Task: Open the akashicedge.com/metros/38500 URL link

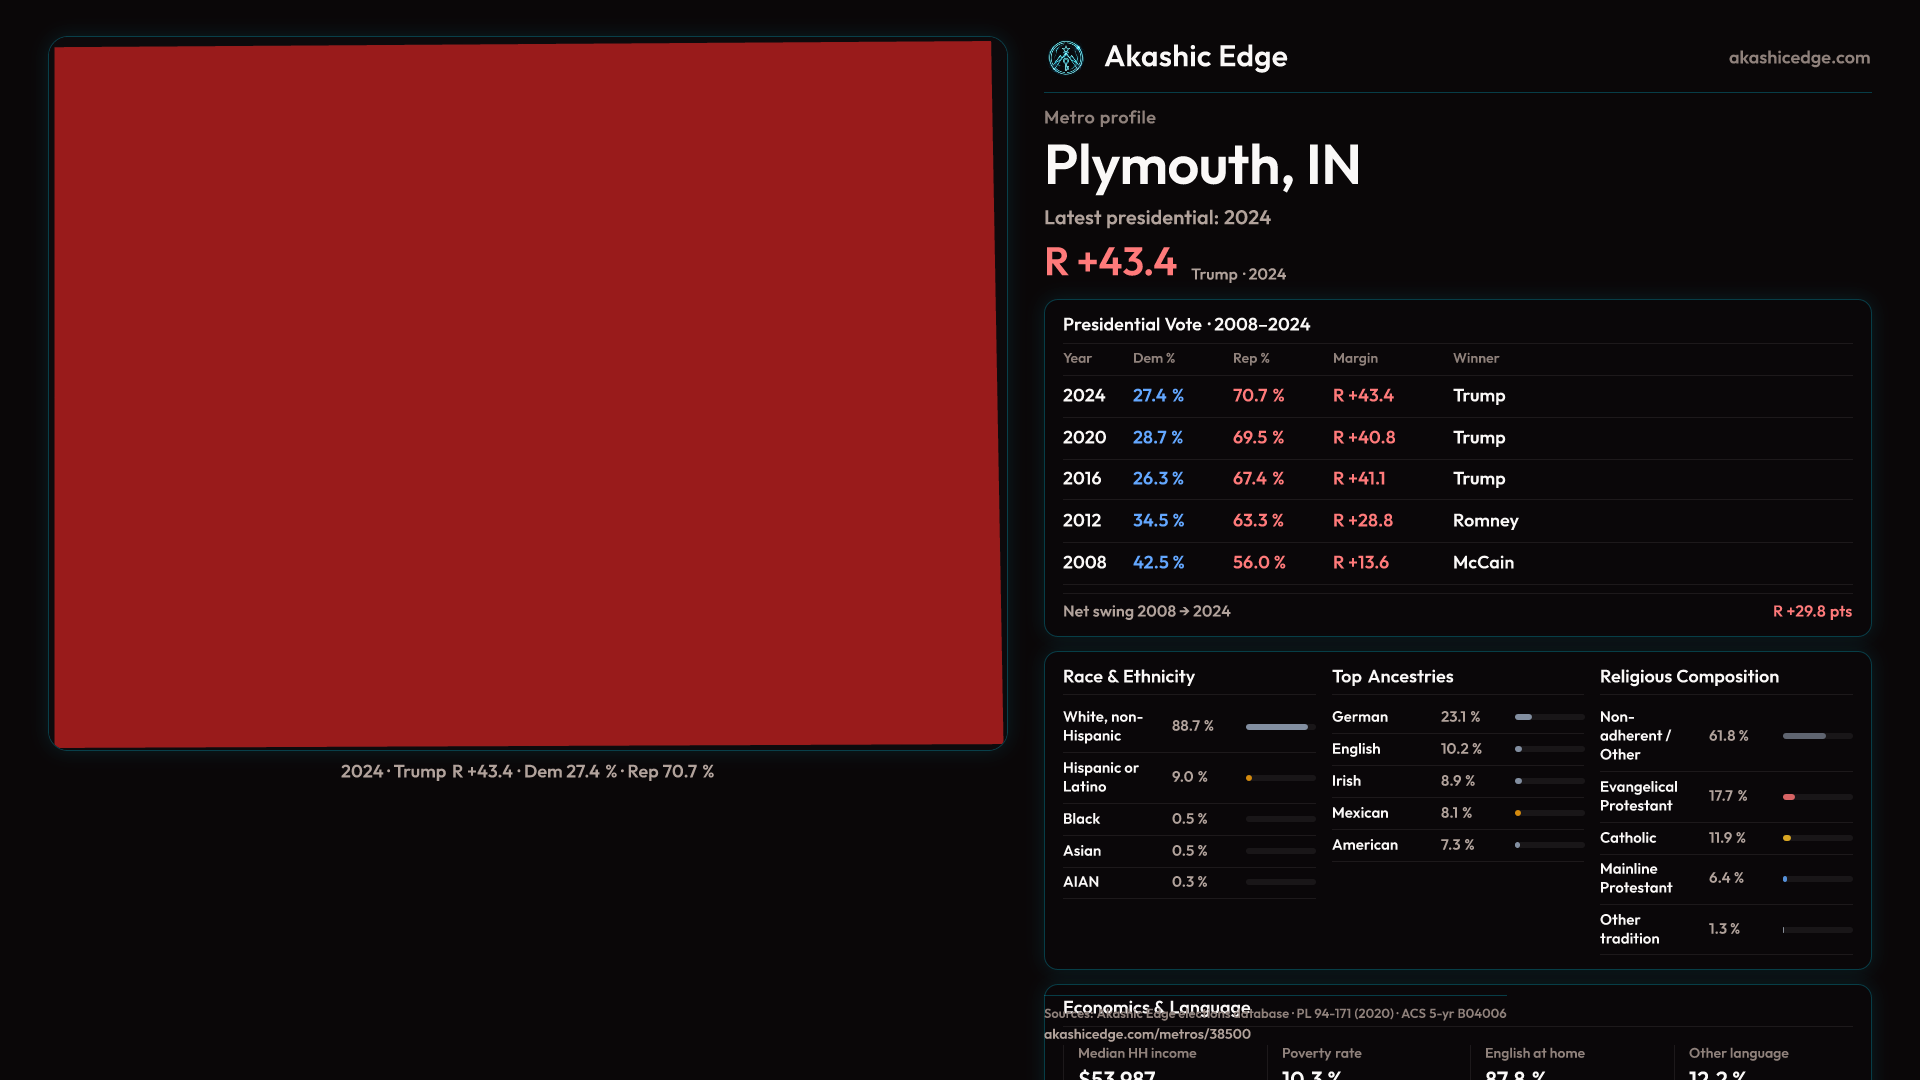Action: click(1147, 1034)
